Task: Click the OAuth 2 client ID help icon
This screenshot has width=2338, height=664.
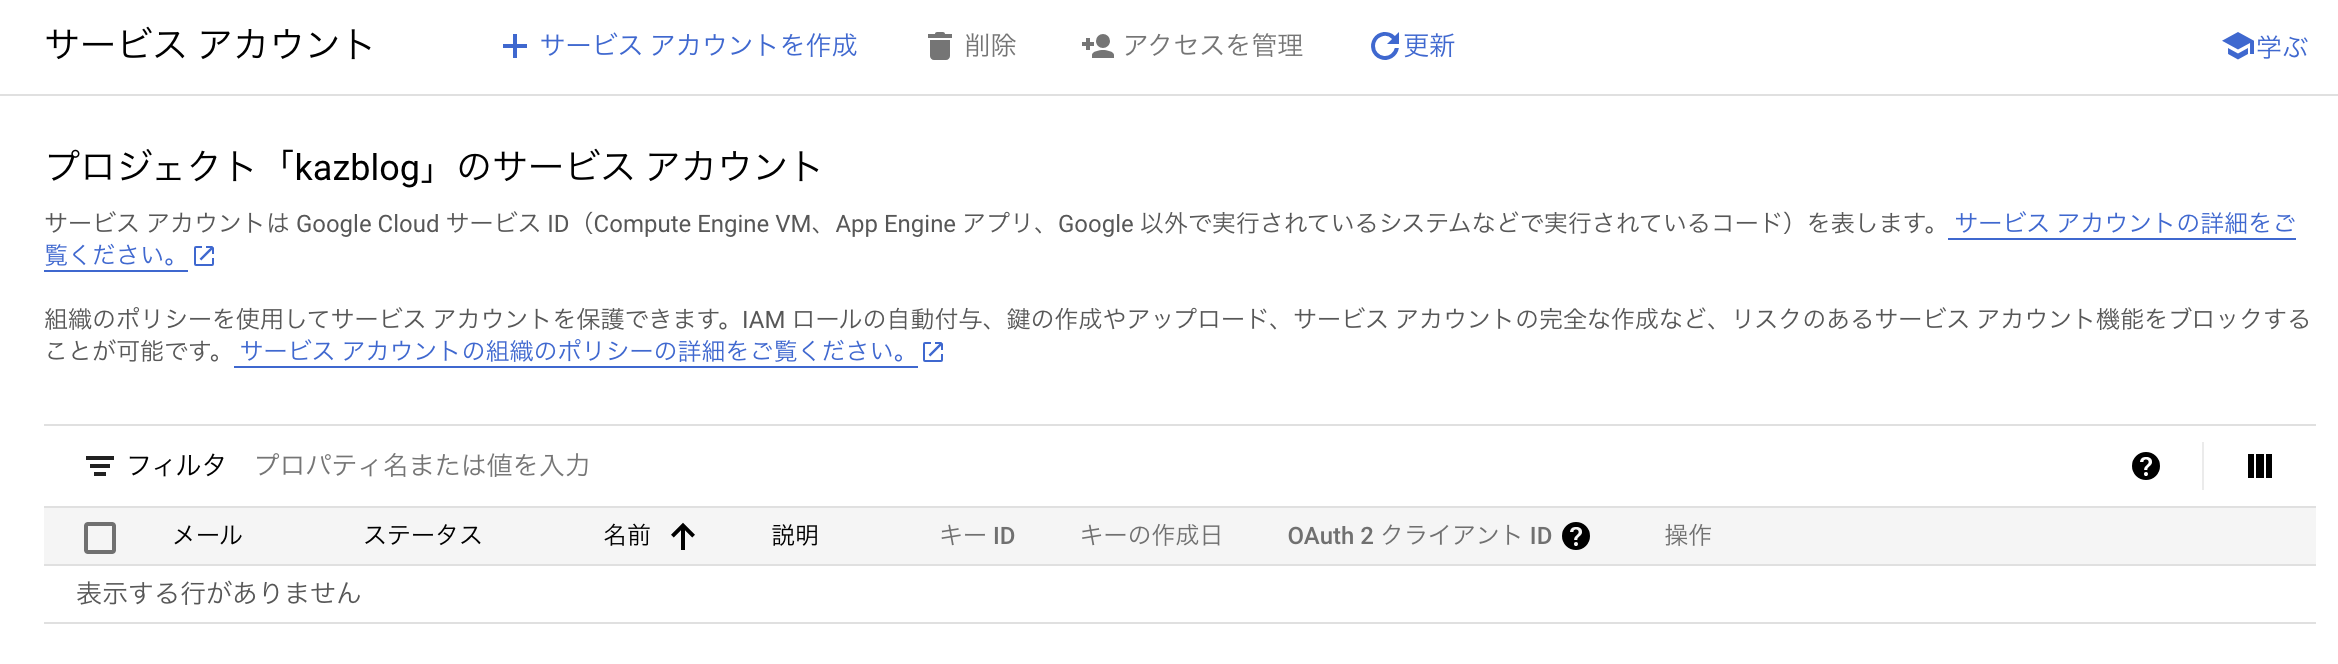Action: pyautogui.click(x=1576, y=536)
